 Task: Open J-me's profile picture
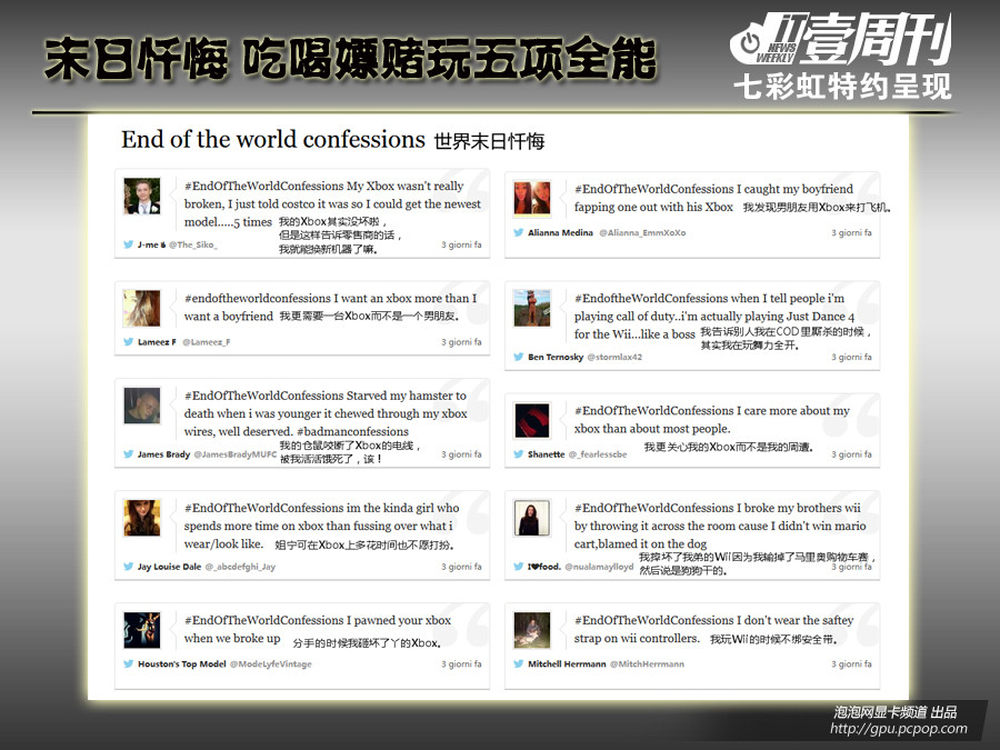click(142, 196)
